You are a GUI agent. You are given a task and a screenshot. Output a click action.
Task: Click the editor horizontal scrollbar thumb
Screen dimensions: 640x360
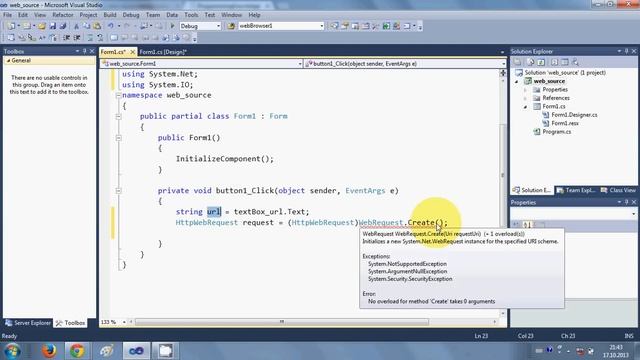282,322
